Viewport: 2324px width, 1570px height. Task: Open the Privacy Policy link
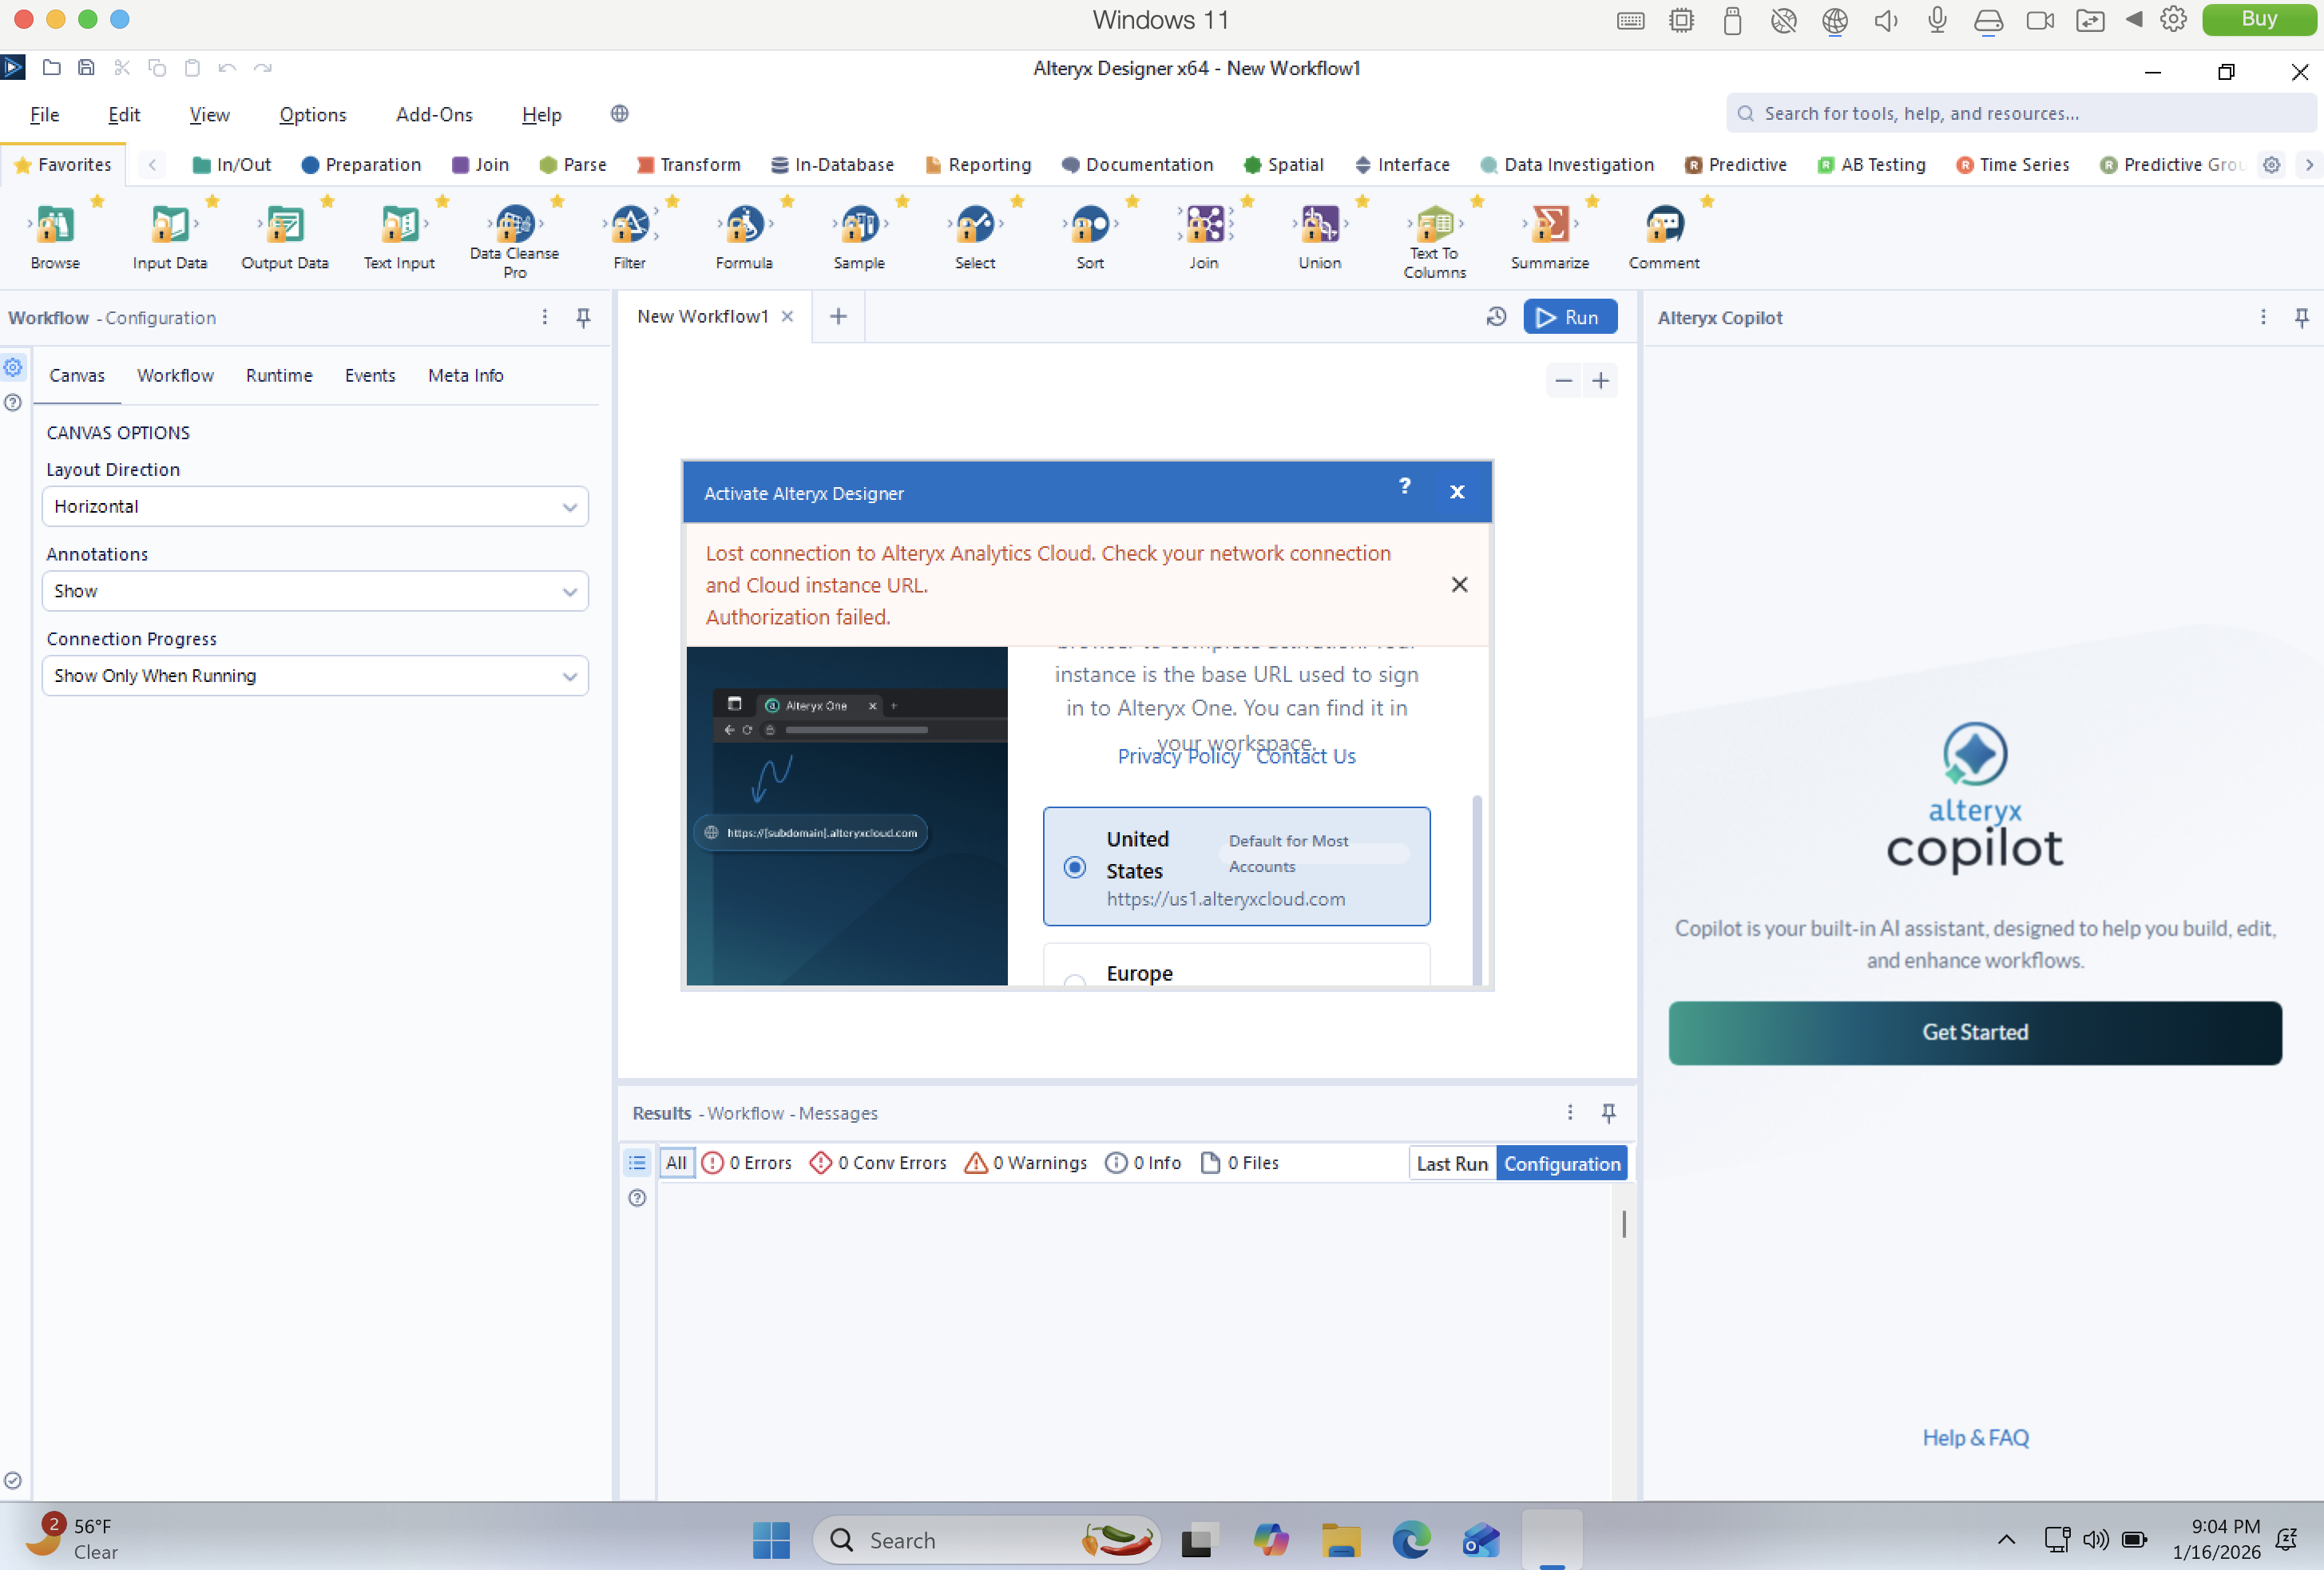pyautogui.click(x=1177, y=756)
